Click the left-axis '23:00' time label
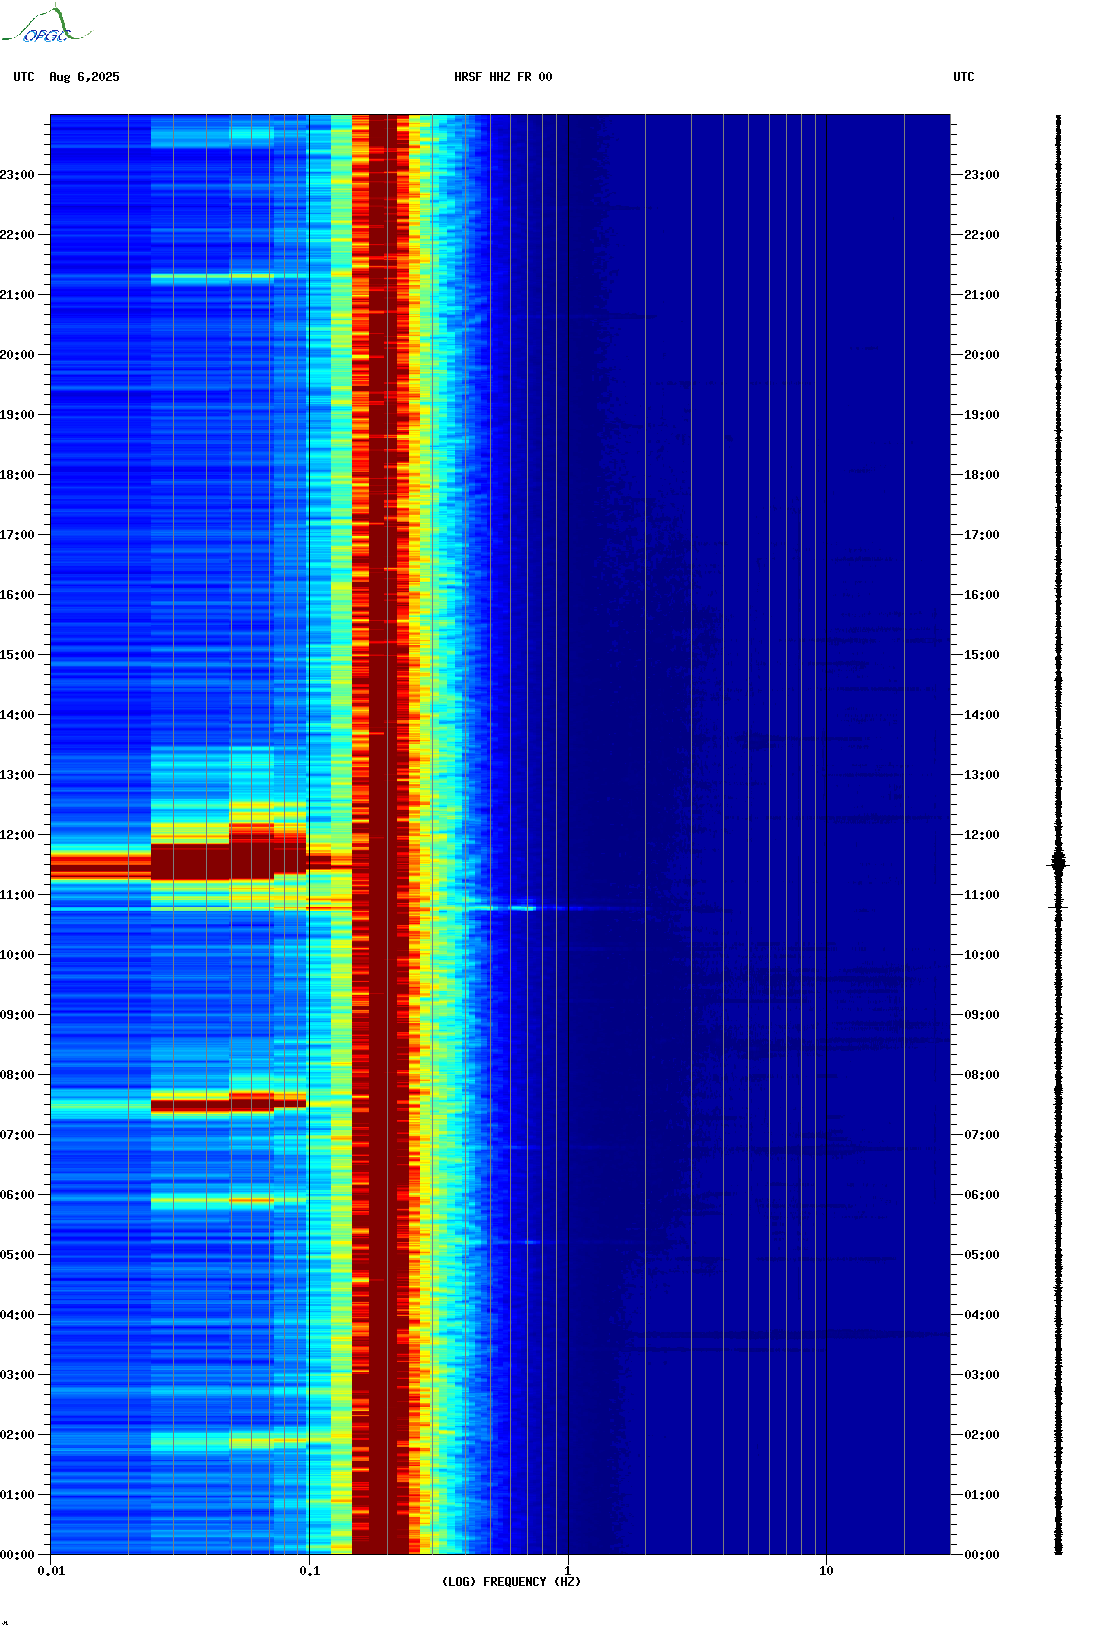 click(x=17, y=175)
